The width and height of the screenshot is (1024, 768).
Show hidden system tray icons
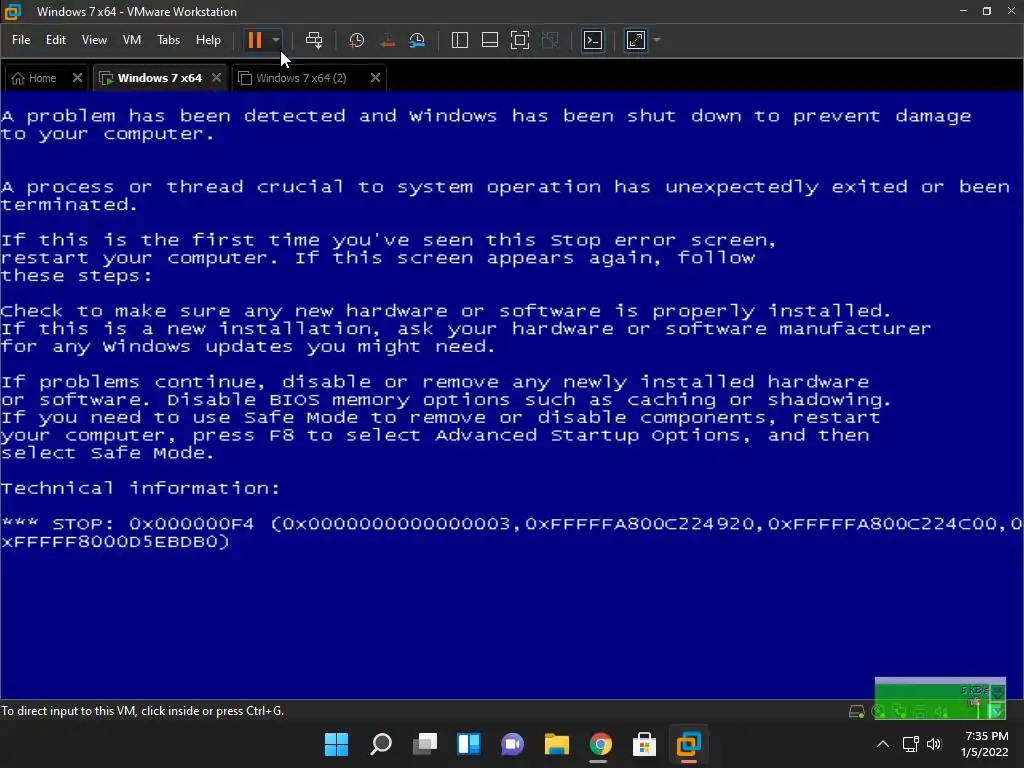click(882, 744)
